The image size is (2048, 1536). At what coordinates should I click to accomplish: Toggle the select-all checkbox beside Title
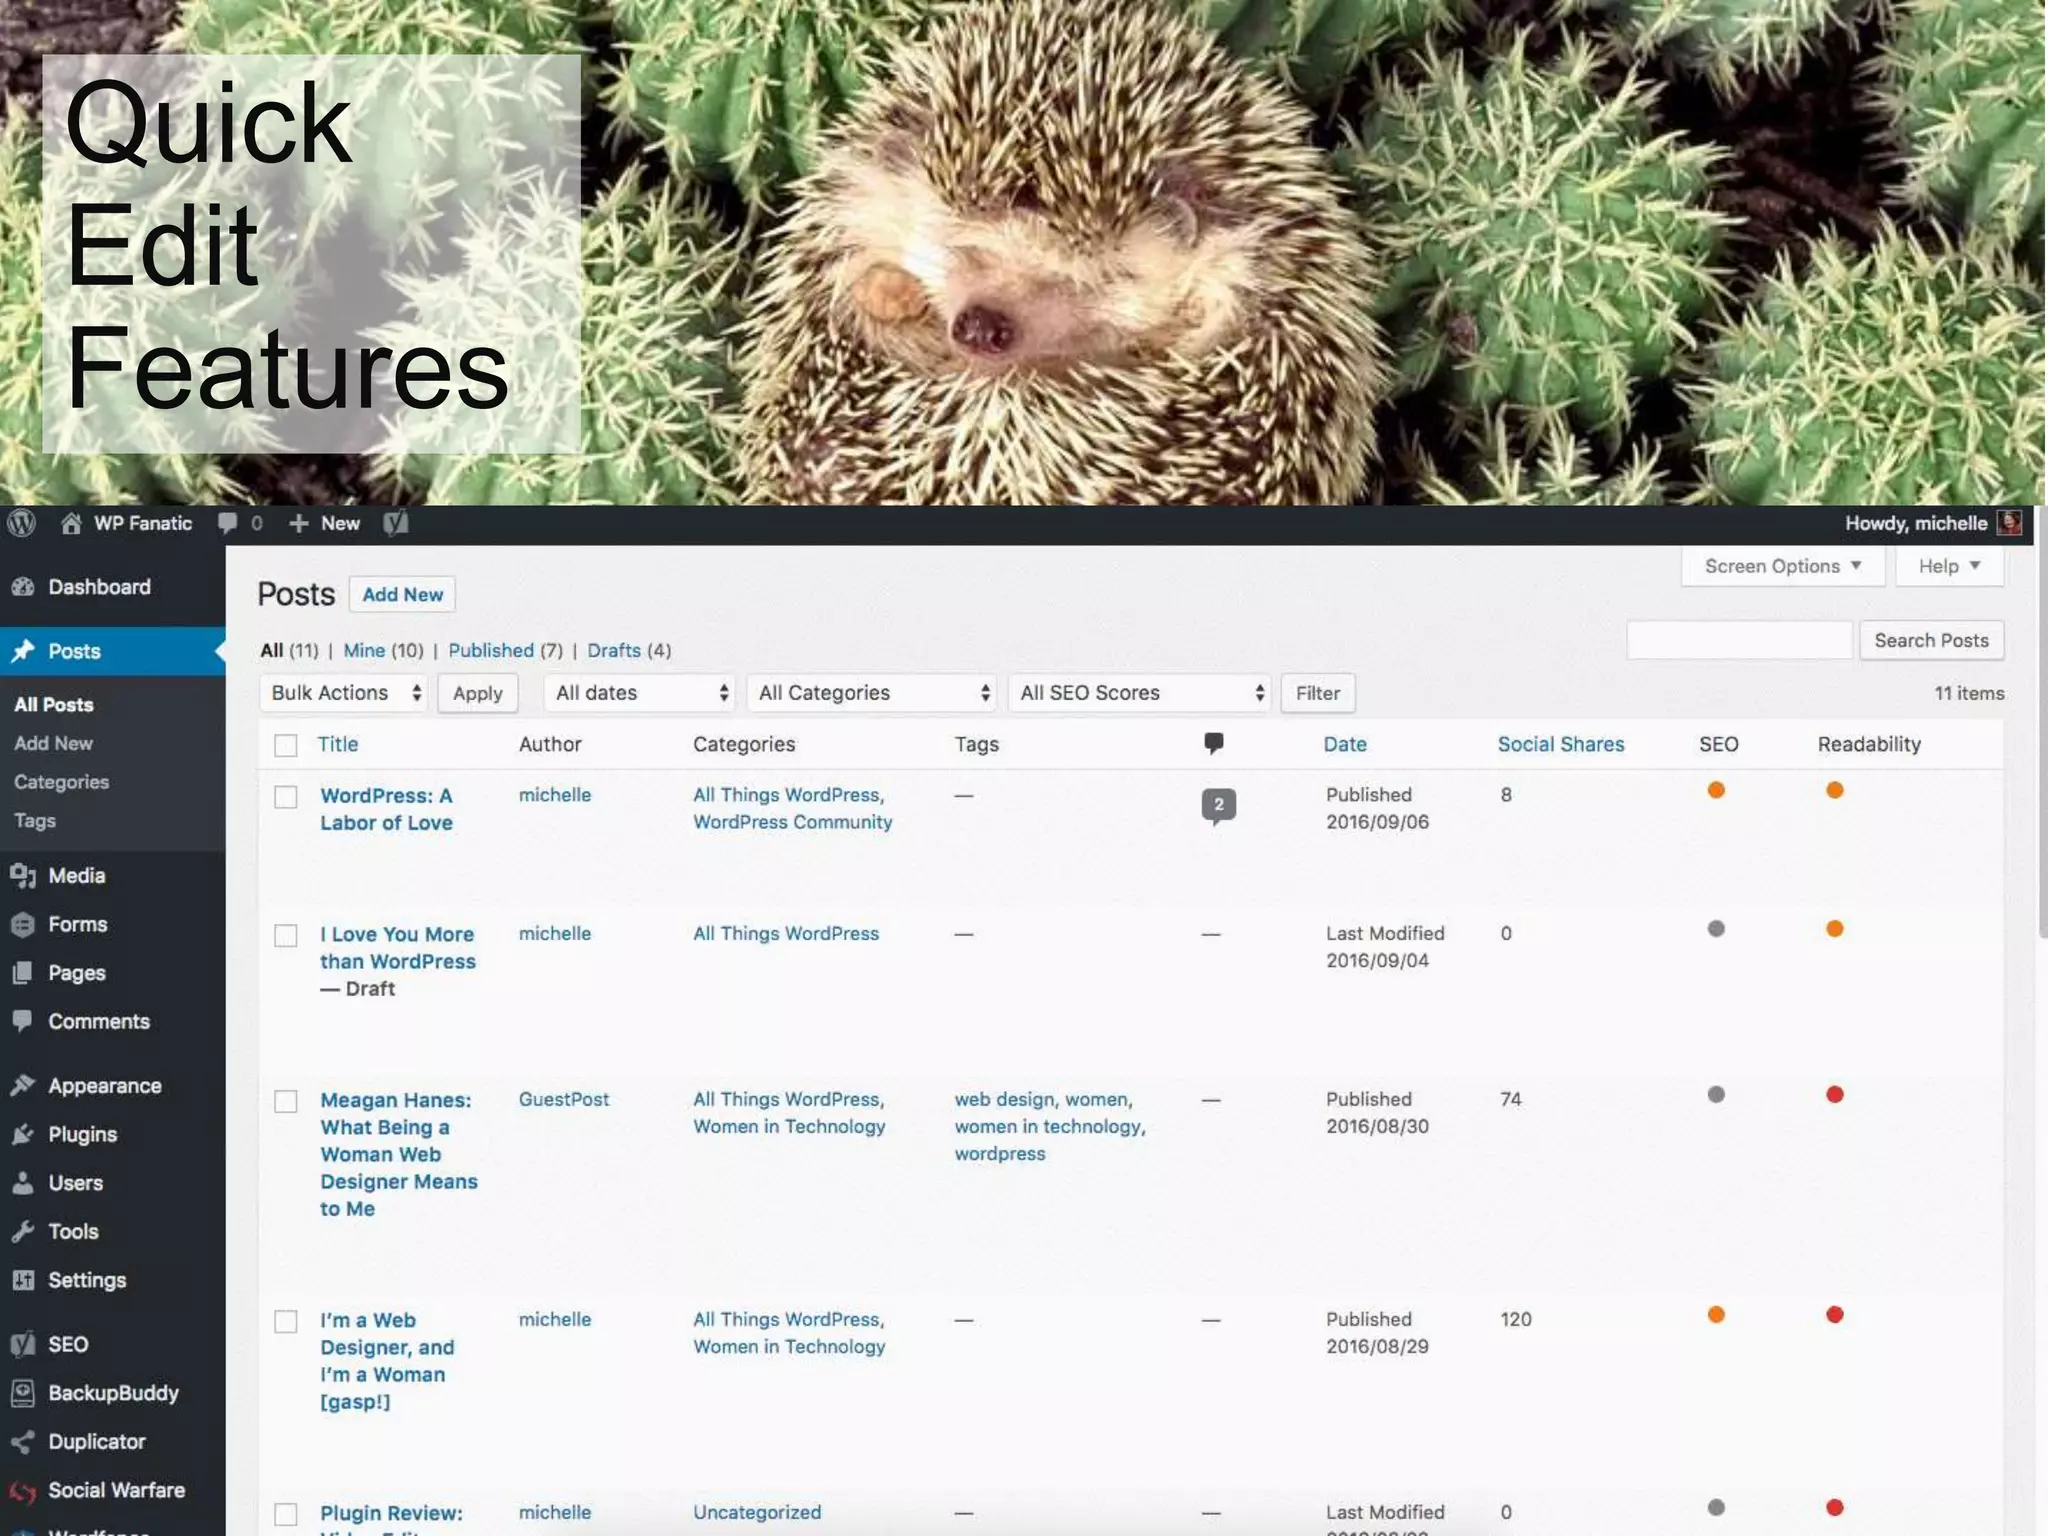click(286, 745)
